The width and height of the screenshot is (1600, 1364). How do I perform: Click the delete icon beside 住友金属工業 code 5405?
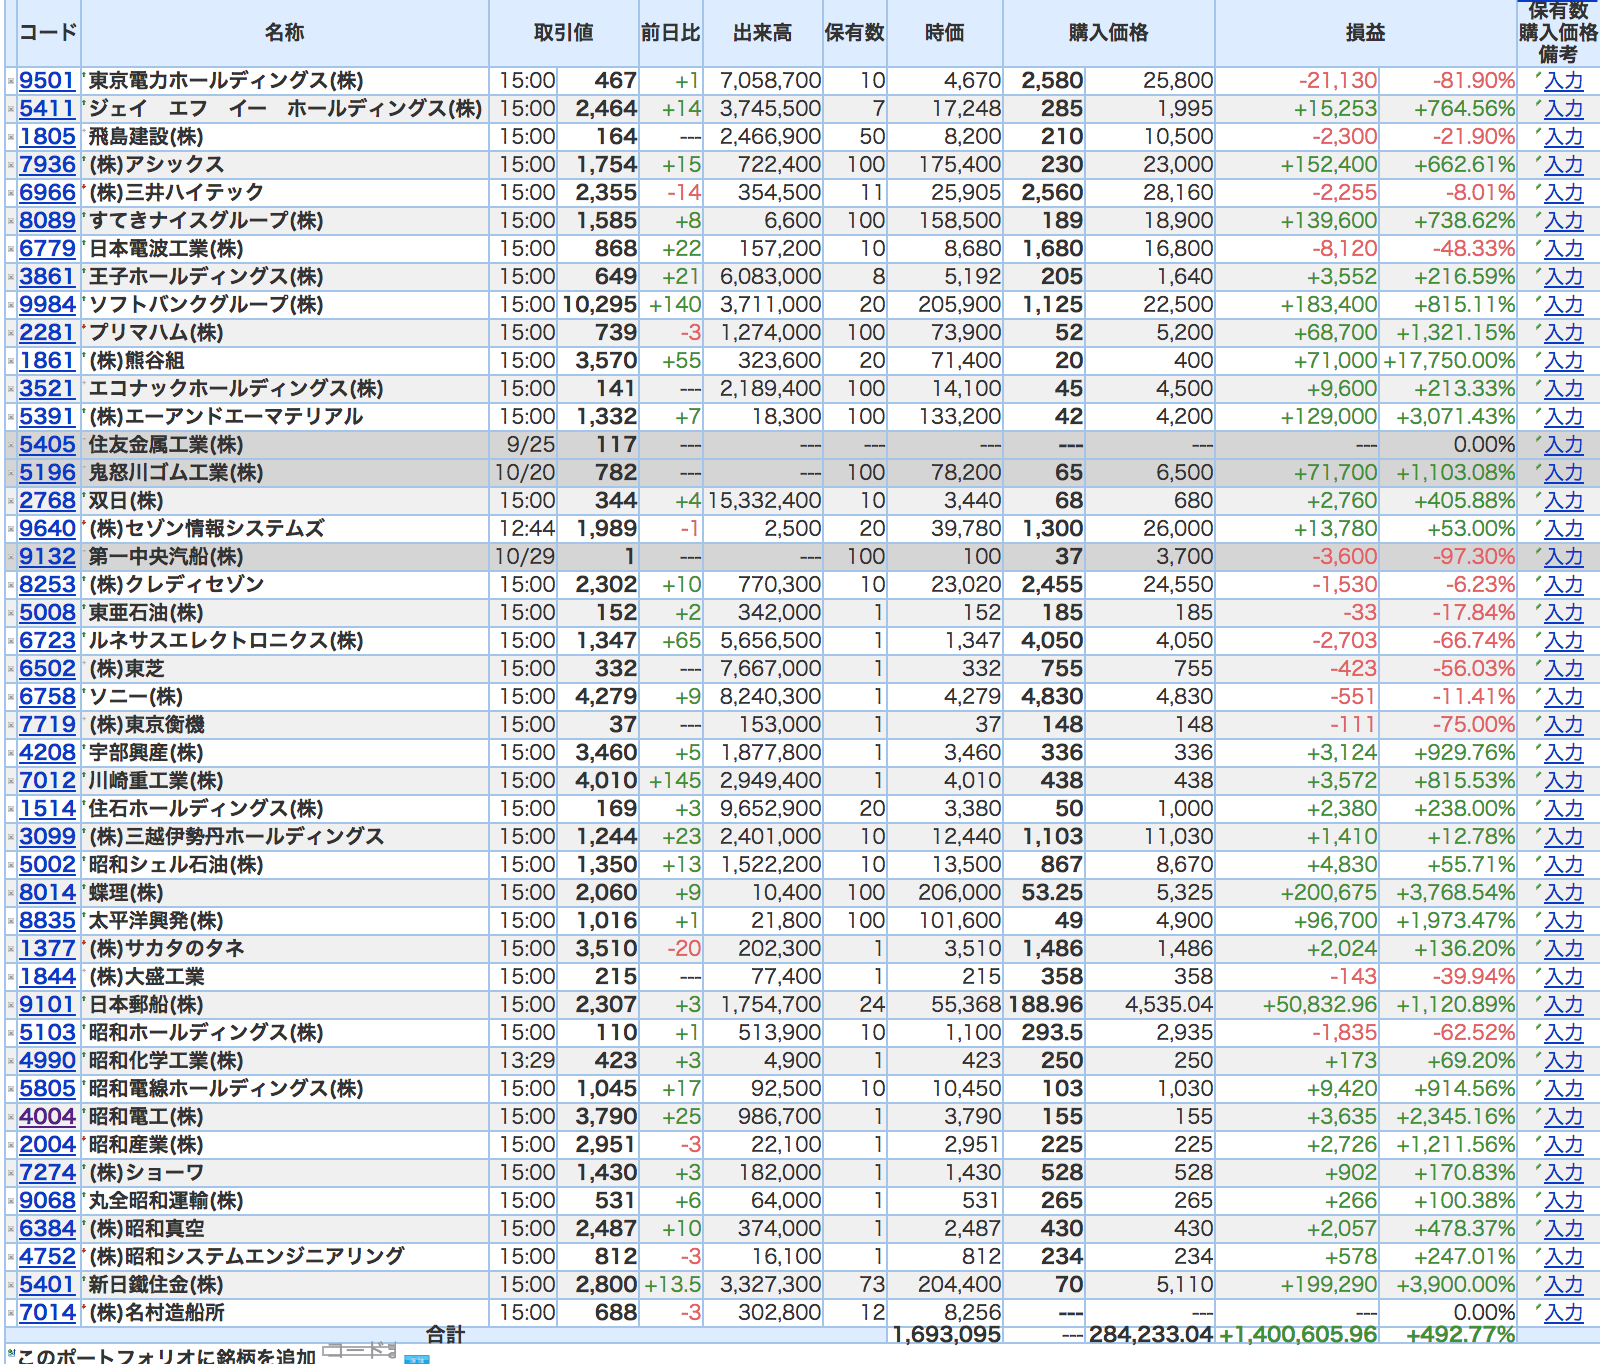pyautogui.click(x=11, y=445)
